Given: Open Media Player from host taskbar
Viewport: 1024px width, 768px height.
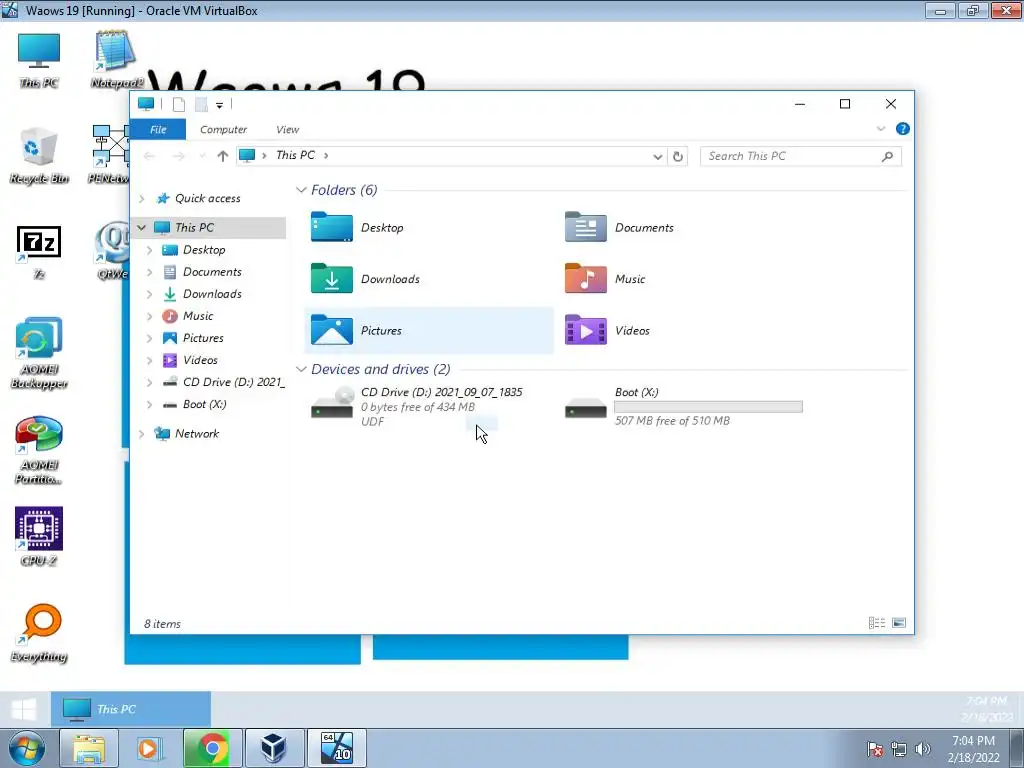Looking at the screenshot, I should tap(150, 748).
